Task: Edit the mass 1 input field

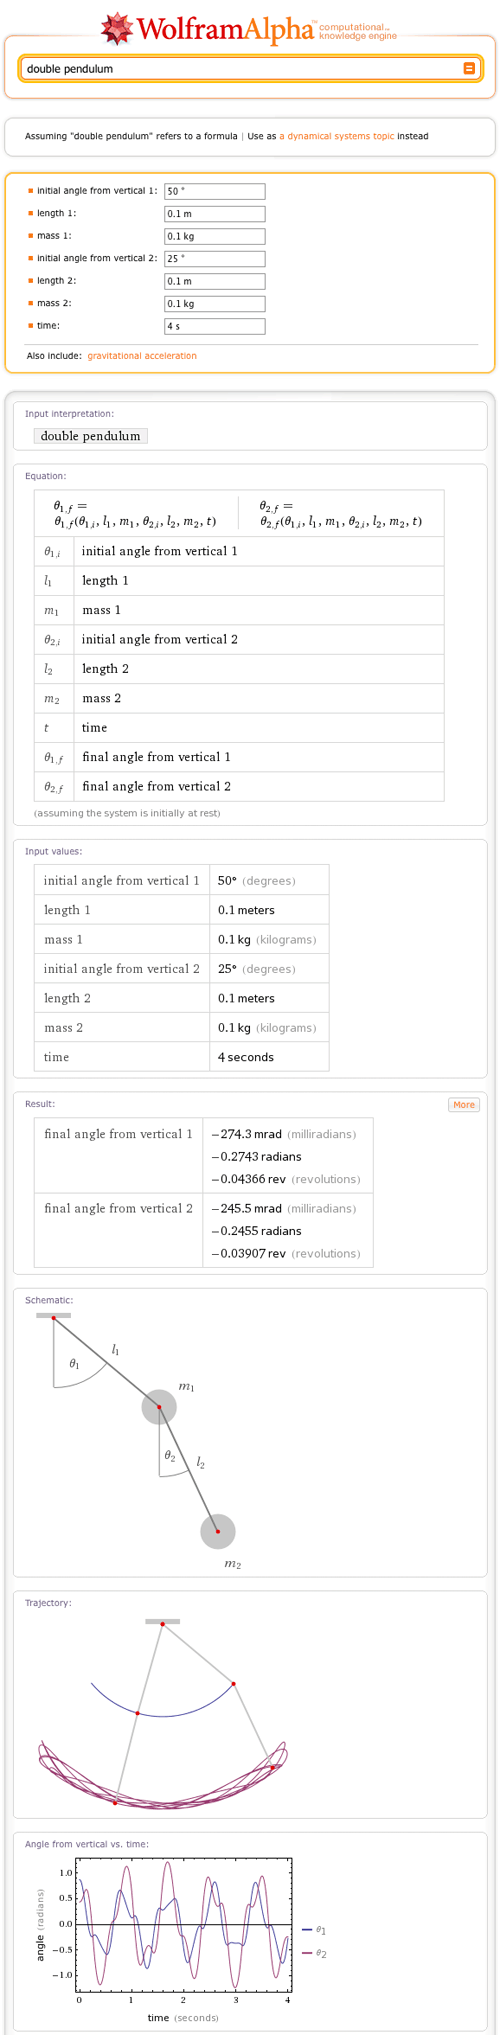Action: coord(215,236)
